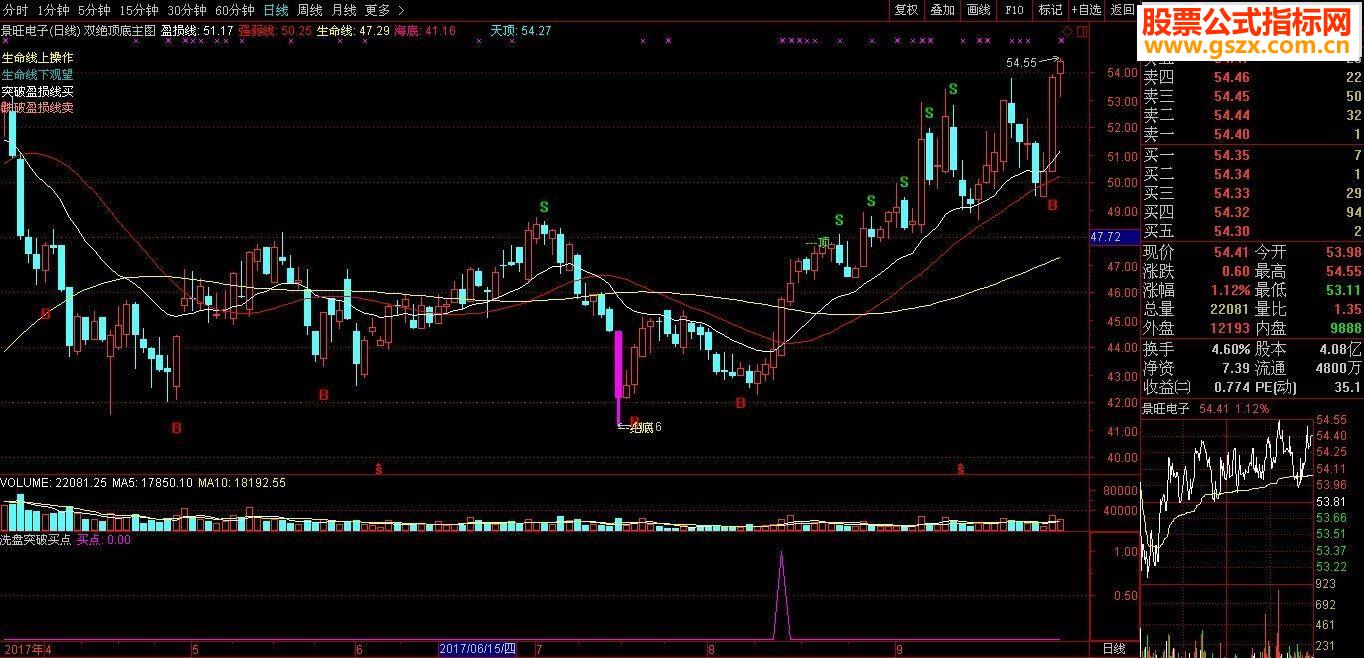
Task: Click the MA10: 18192.55 volume label
Action: click(241, 482)
